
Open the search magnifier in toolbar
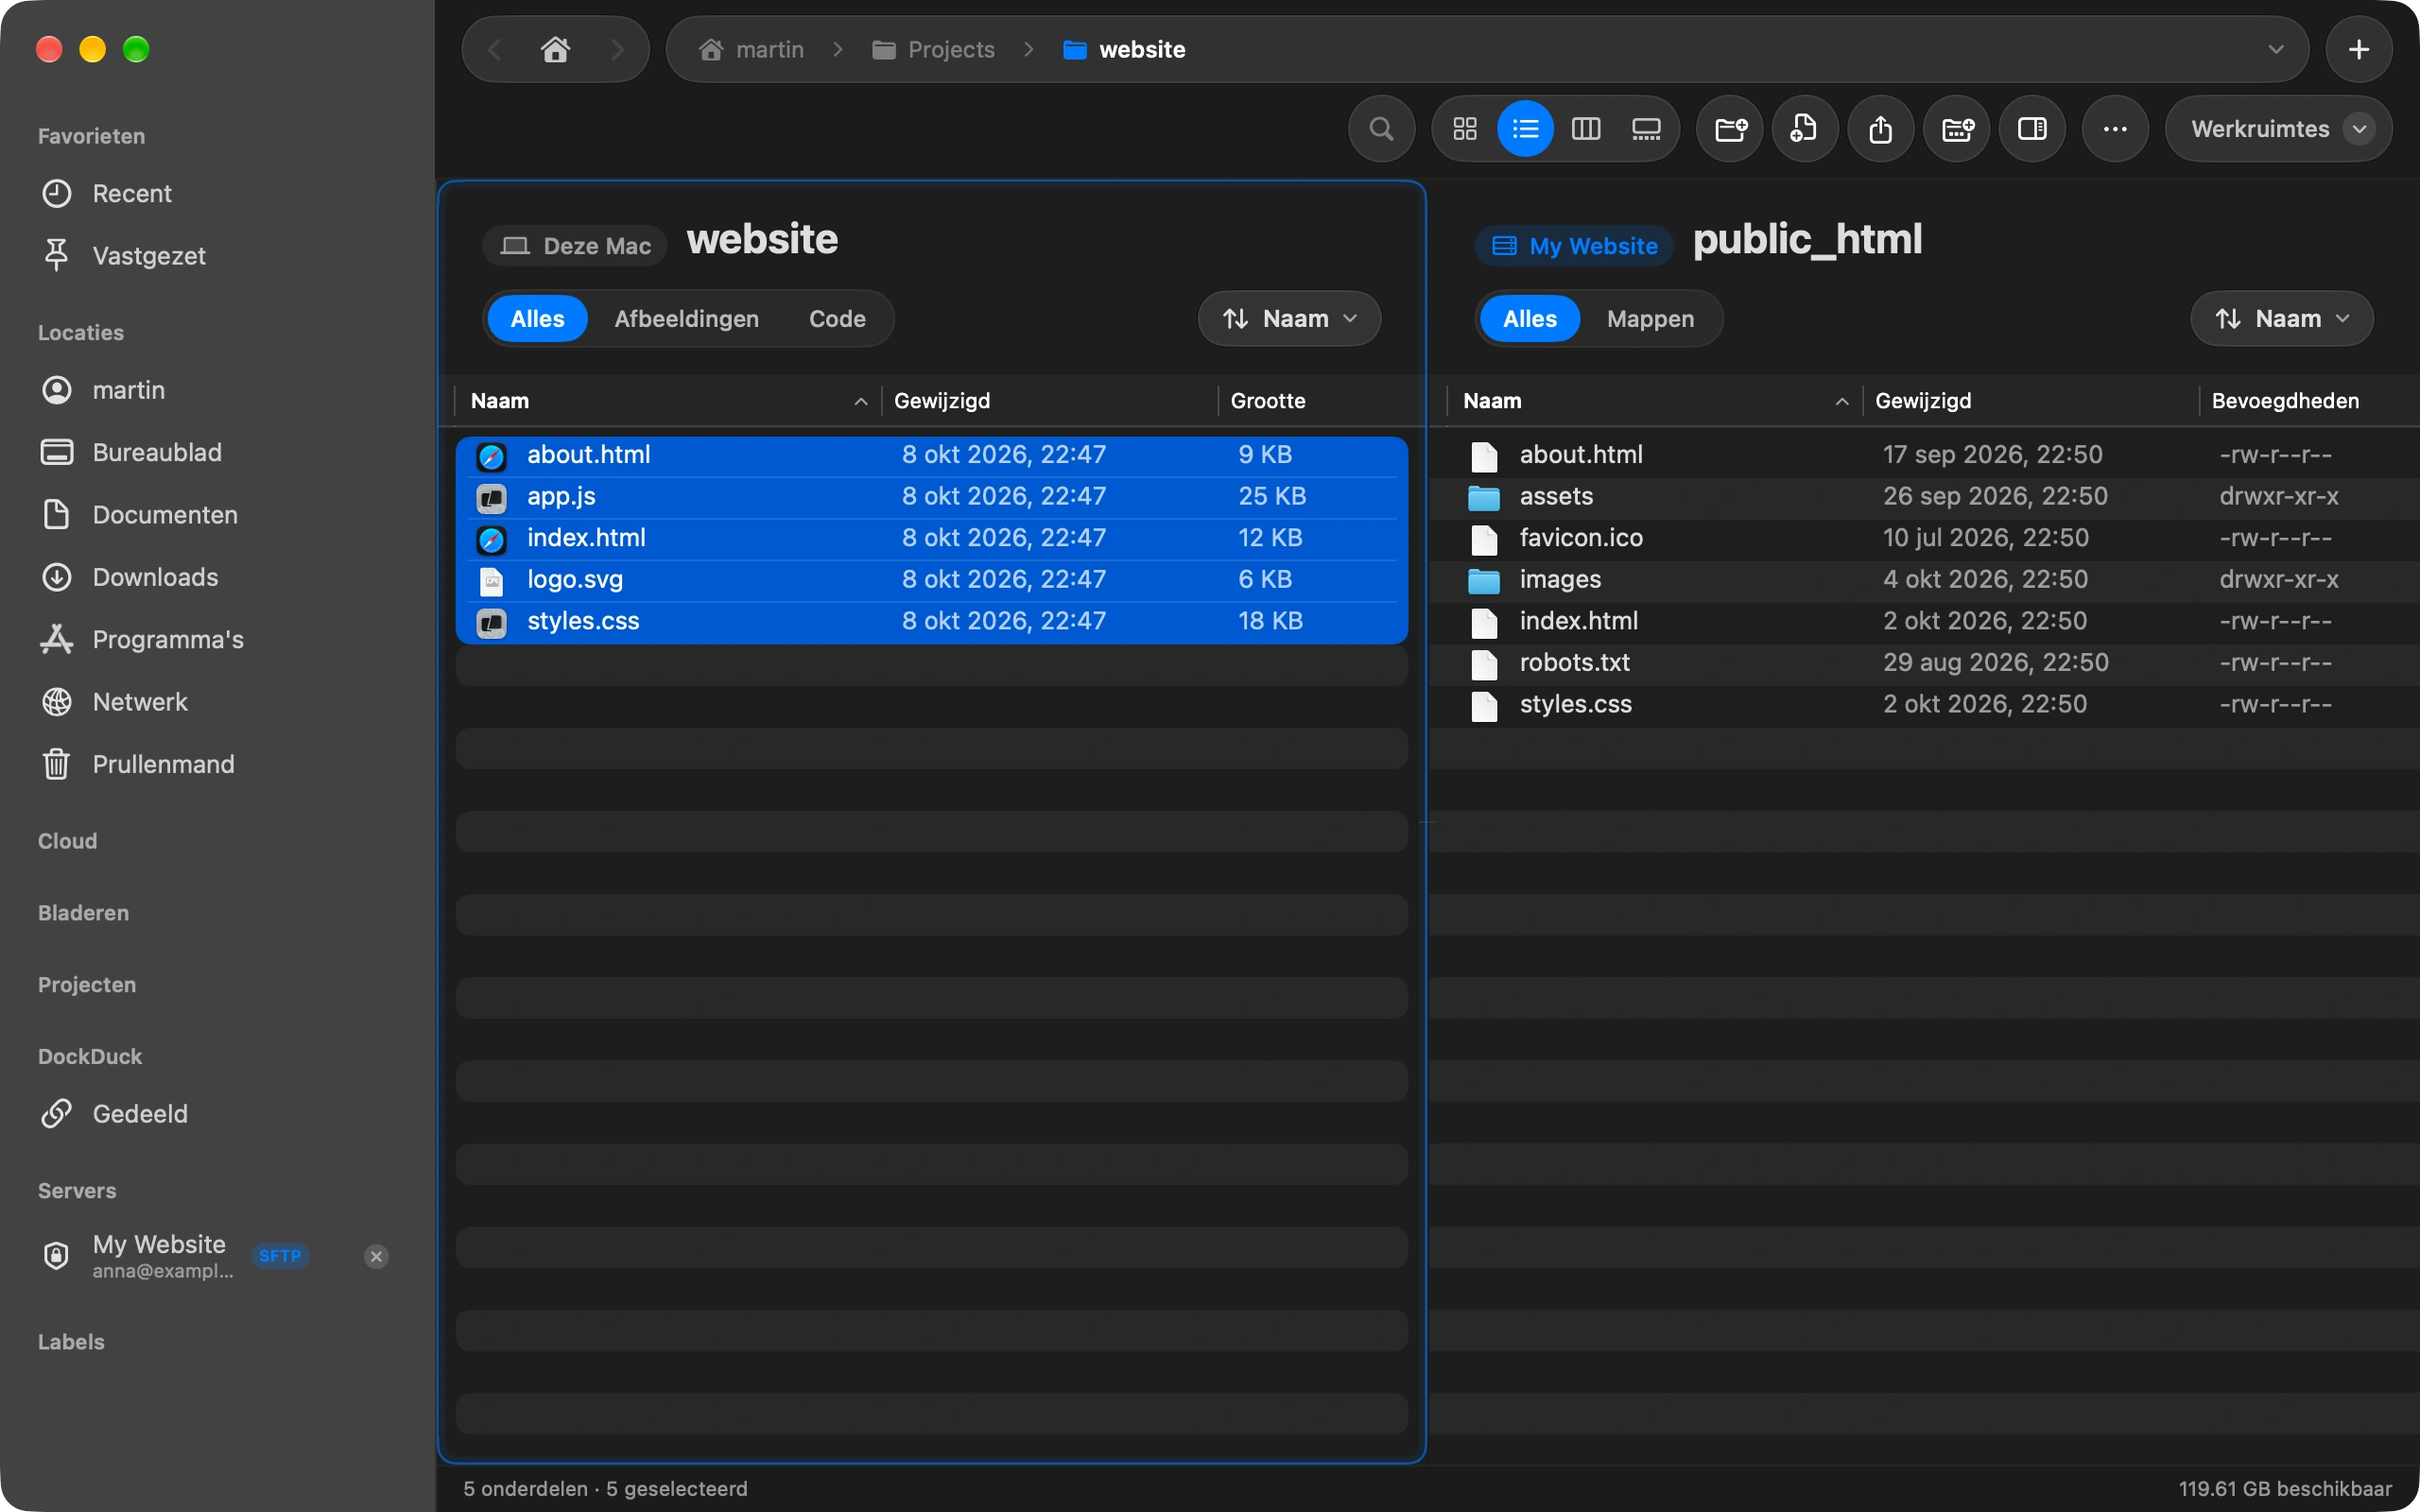point(1381,129)
